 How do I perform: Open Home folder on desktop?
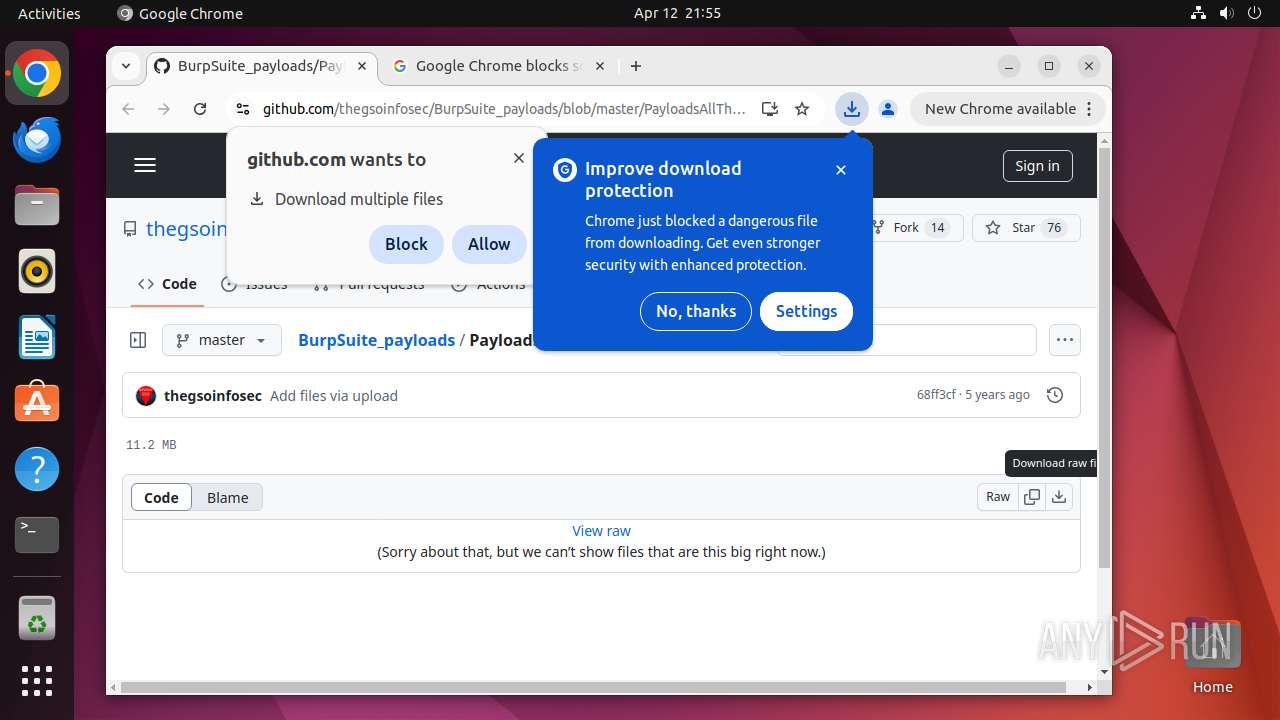[1212, 656]
